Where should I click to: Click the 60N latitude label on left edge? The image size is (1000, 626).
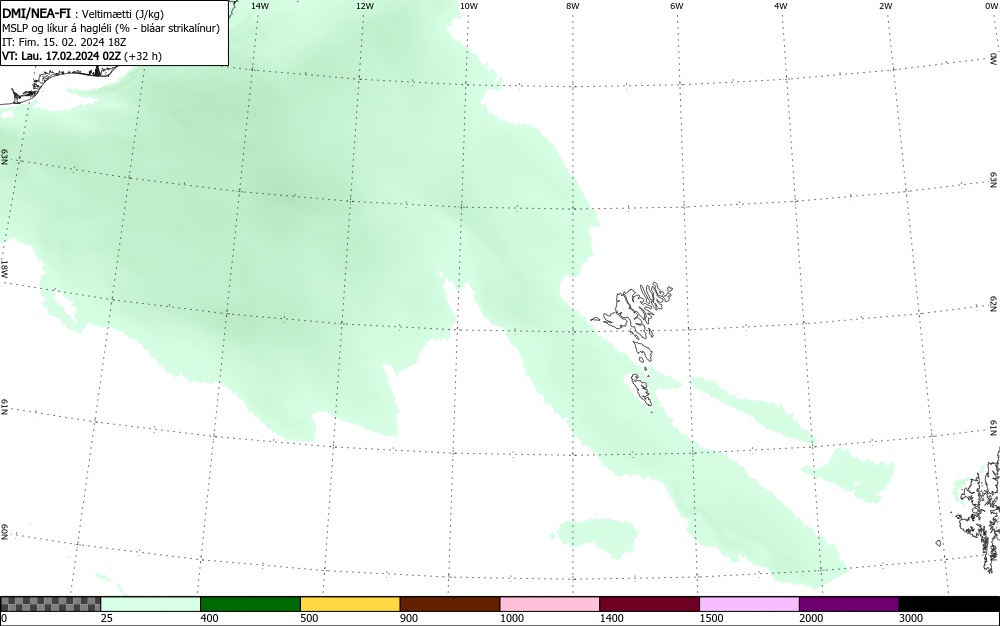click(x=4, y=532)
